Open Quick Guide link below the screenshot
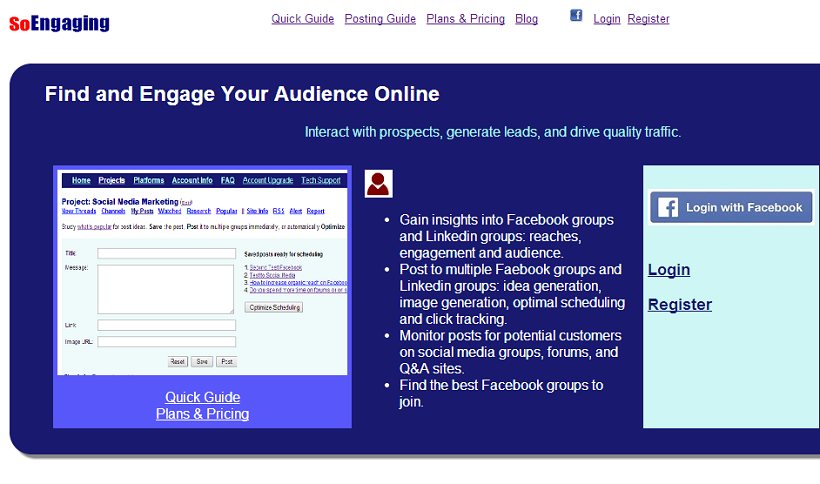820x484 pixels. [x=203, y=397]
